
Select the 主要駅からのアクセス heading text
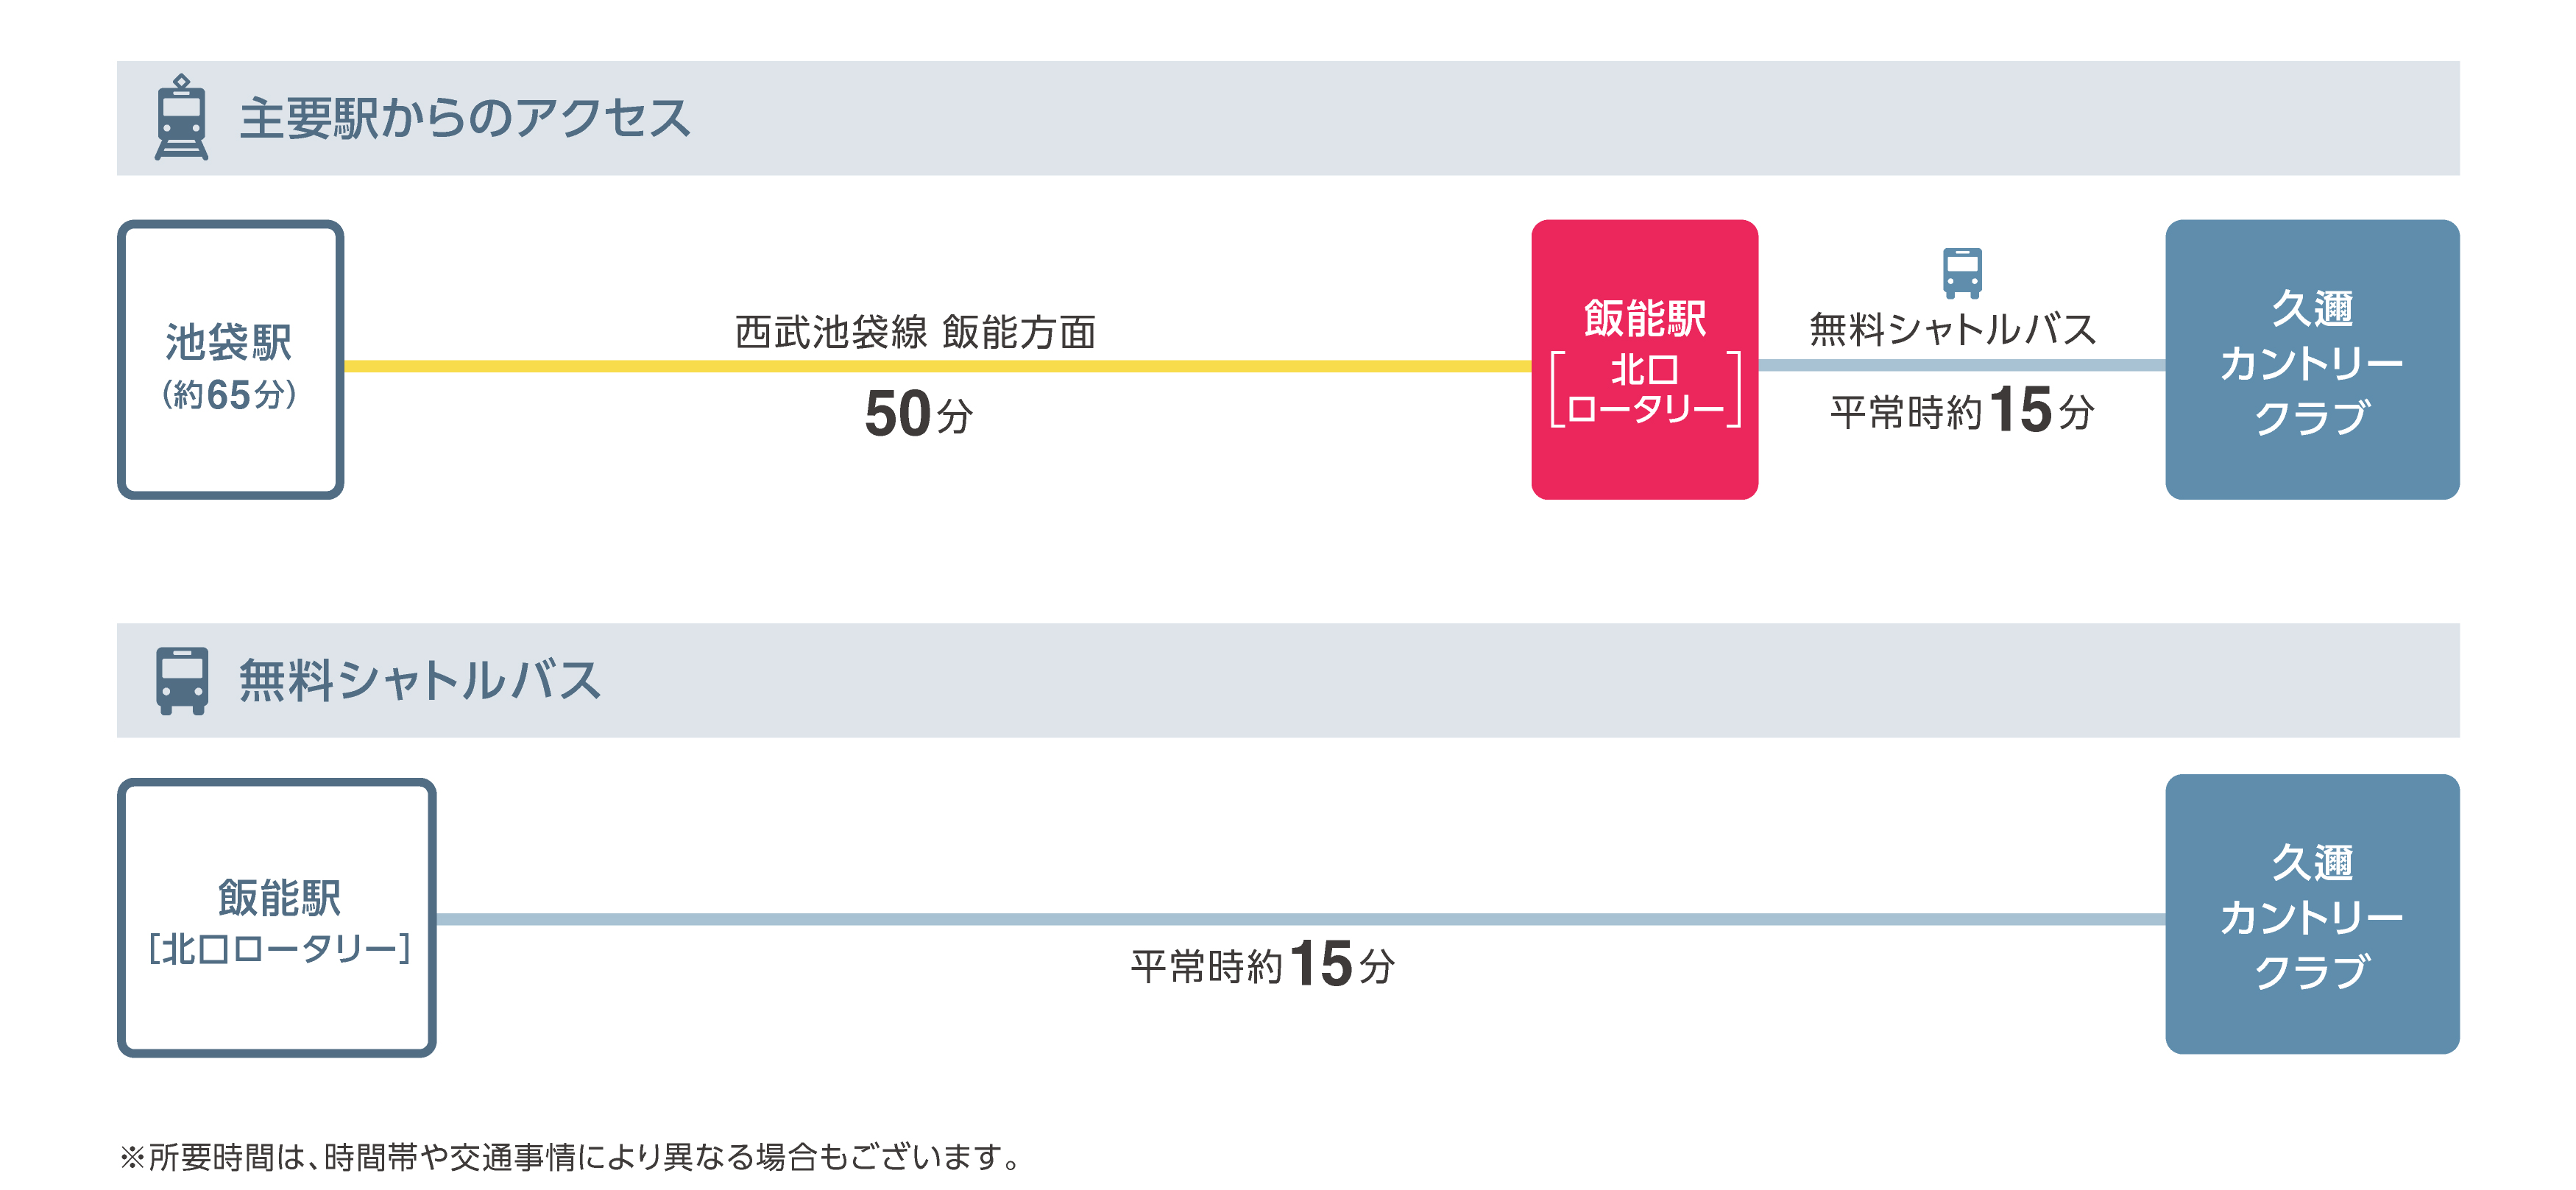tap(464, 118)
